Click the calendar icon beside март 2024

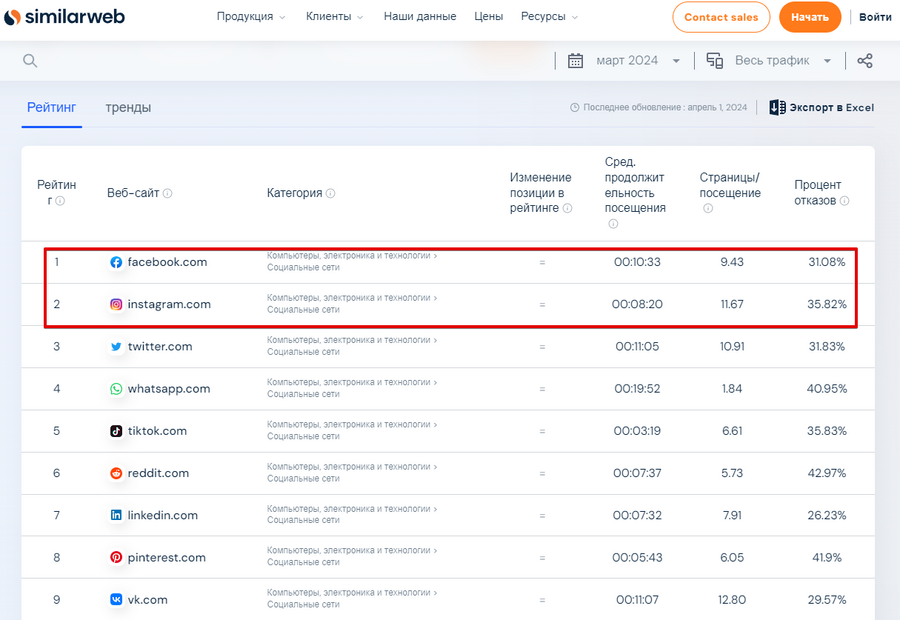(575, 60)
